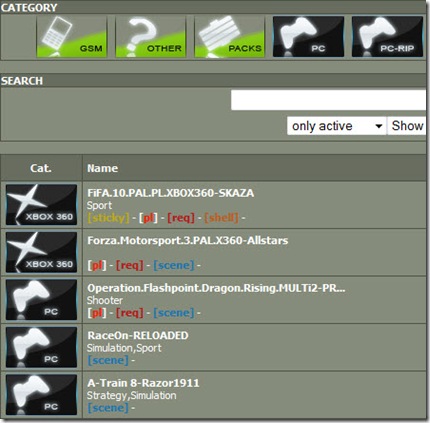Click [scene] tag in A-Train 8 row

pos(108,408)
